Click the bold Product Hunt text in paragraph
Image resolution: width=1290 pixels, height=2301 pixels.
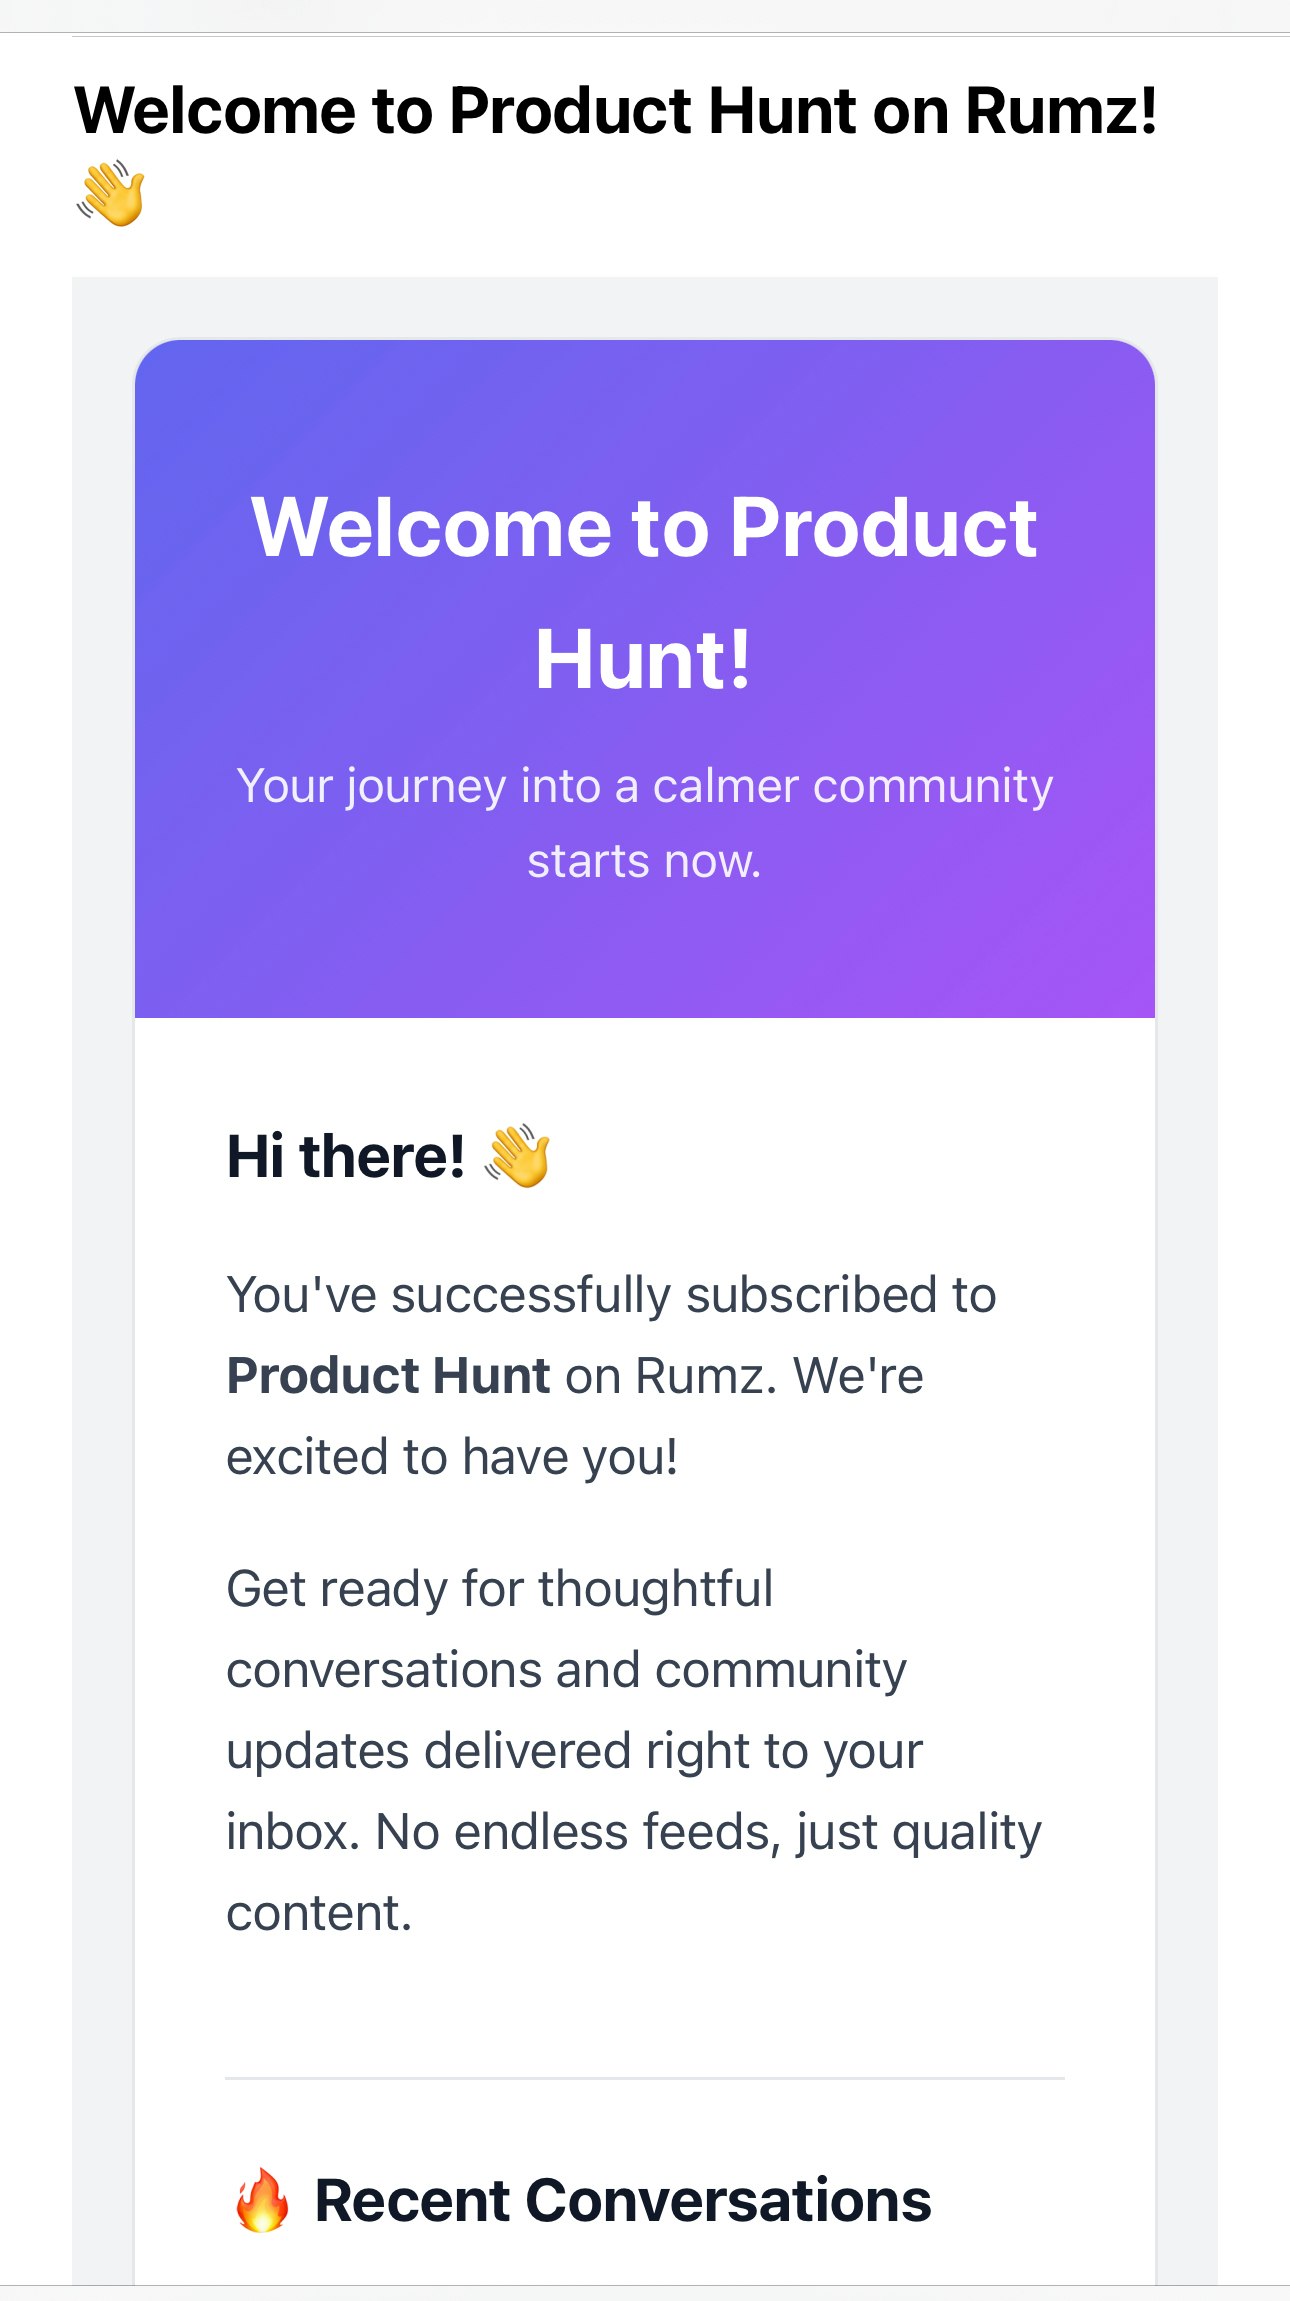(388, 1376)
